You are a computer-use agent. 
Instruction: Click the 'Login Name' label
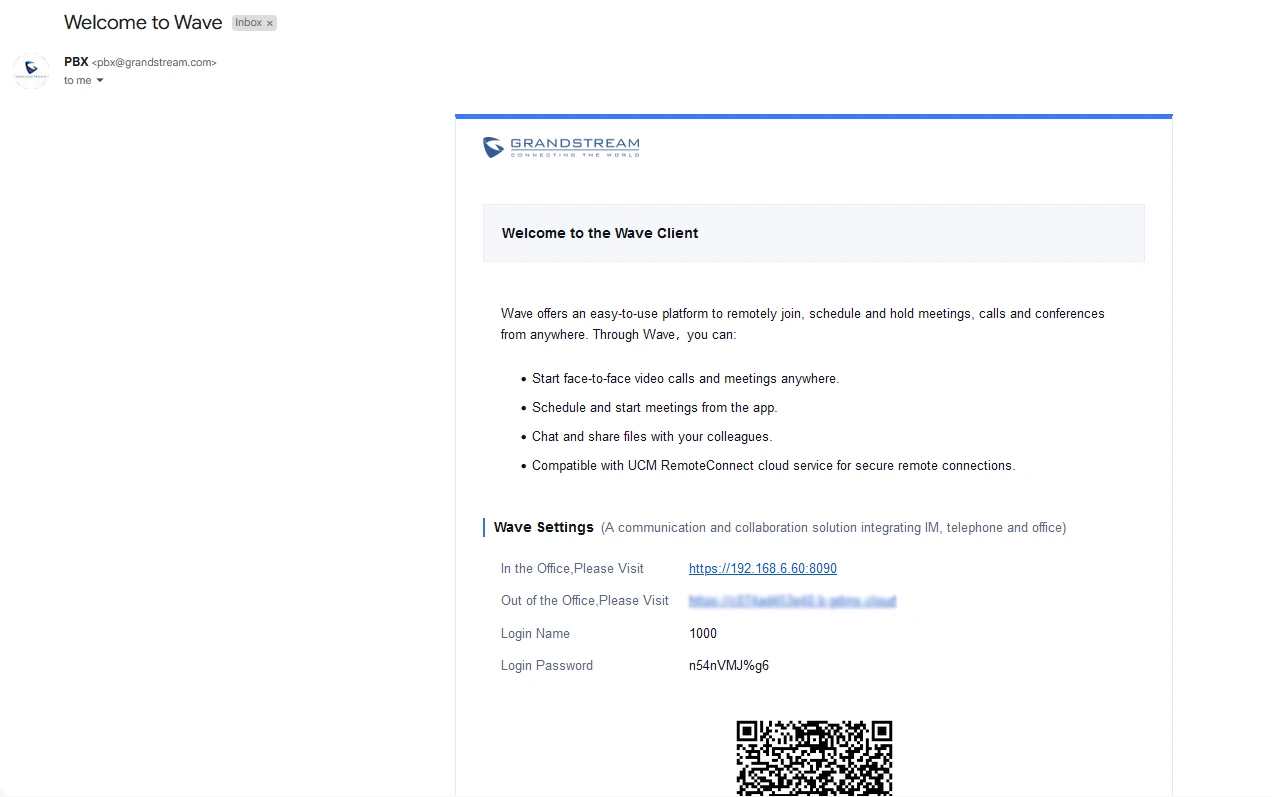(x=535, y=633)
